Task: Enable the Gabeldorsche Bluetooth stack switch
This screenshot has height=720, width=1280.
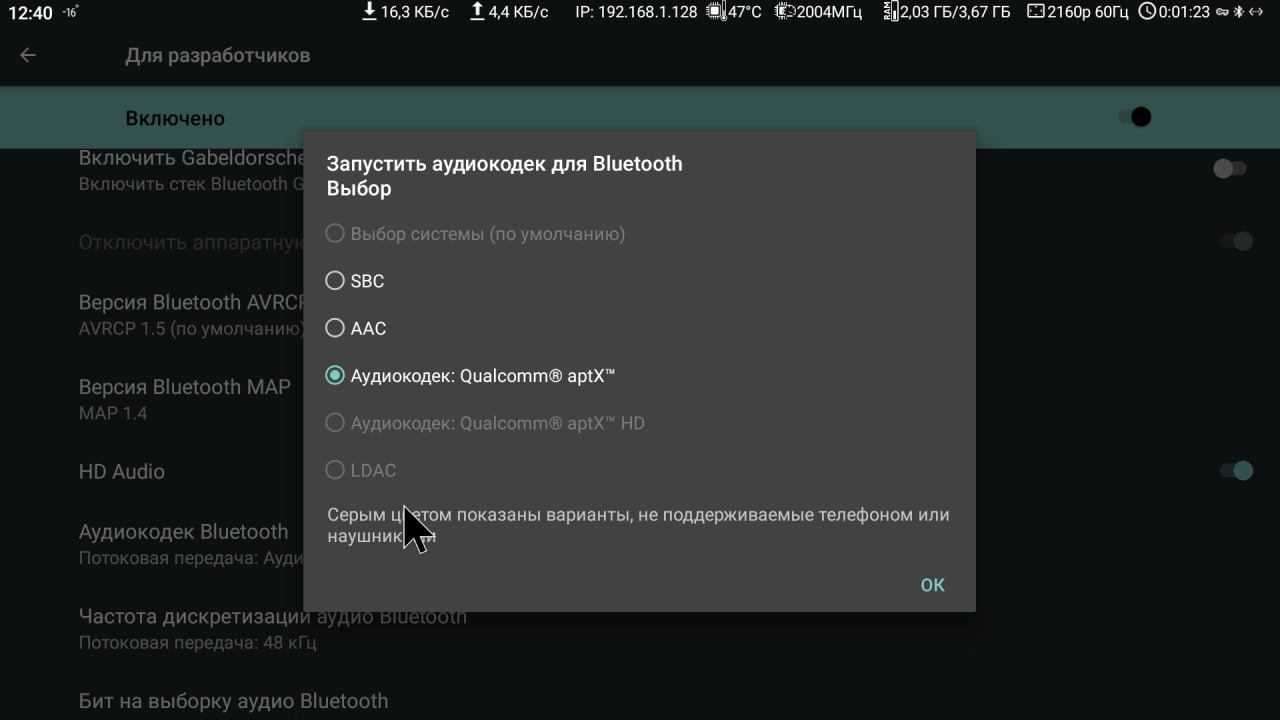Action: pos(1230,169)
